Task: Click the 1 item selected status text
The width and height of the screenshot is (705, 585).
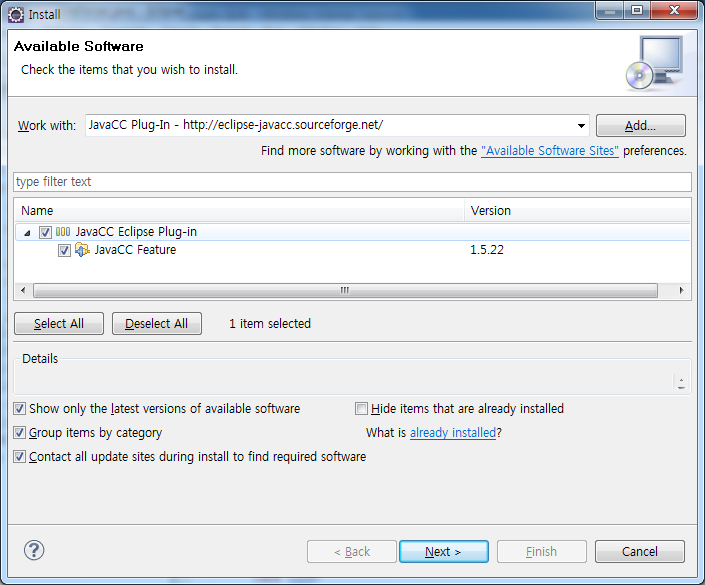Action: tap(270, 324)
